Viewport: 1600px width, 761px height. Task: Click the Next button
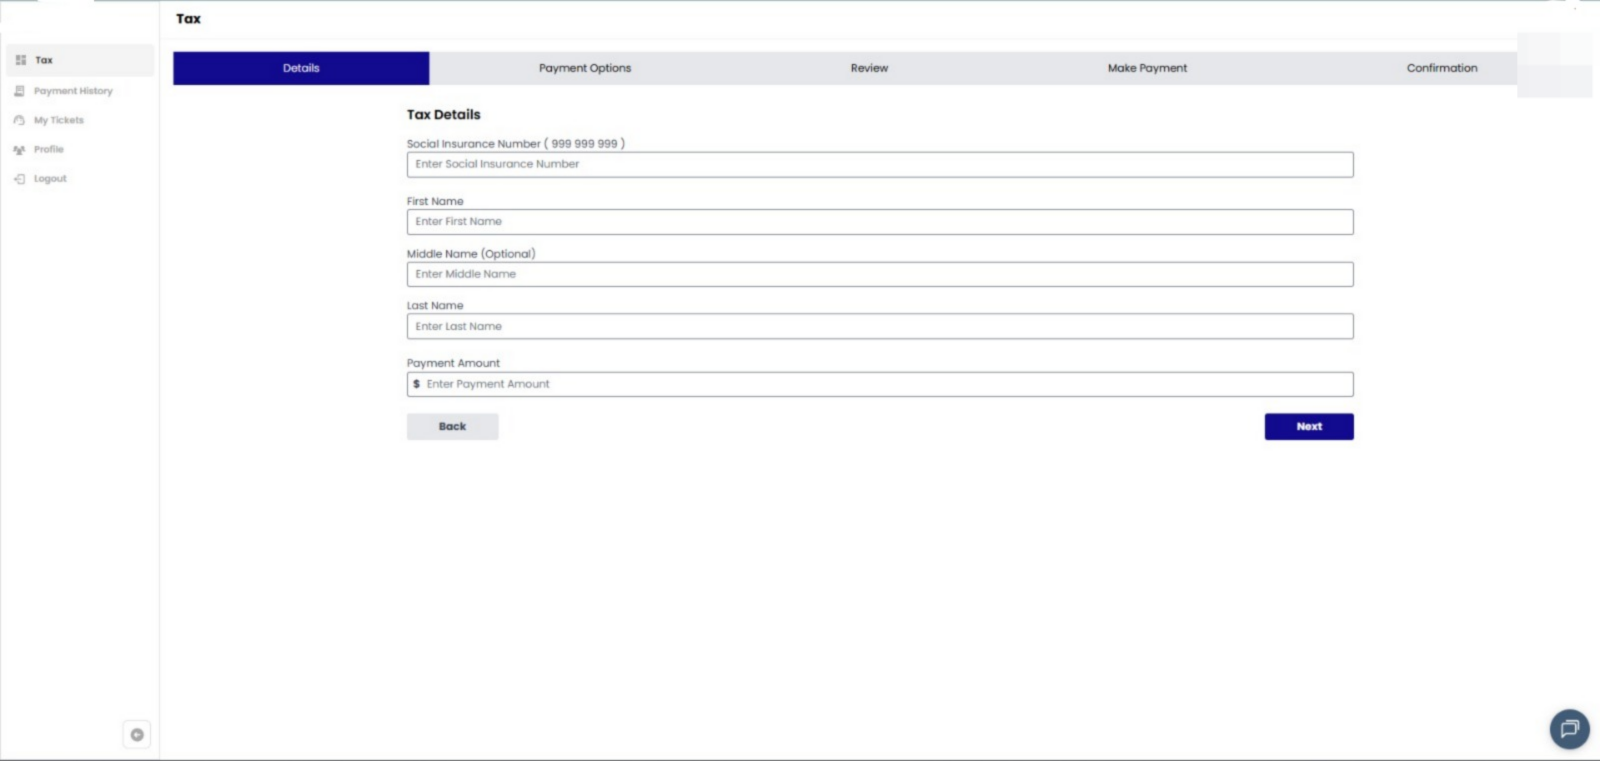pos(1309,427)
